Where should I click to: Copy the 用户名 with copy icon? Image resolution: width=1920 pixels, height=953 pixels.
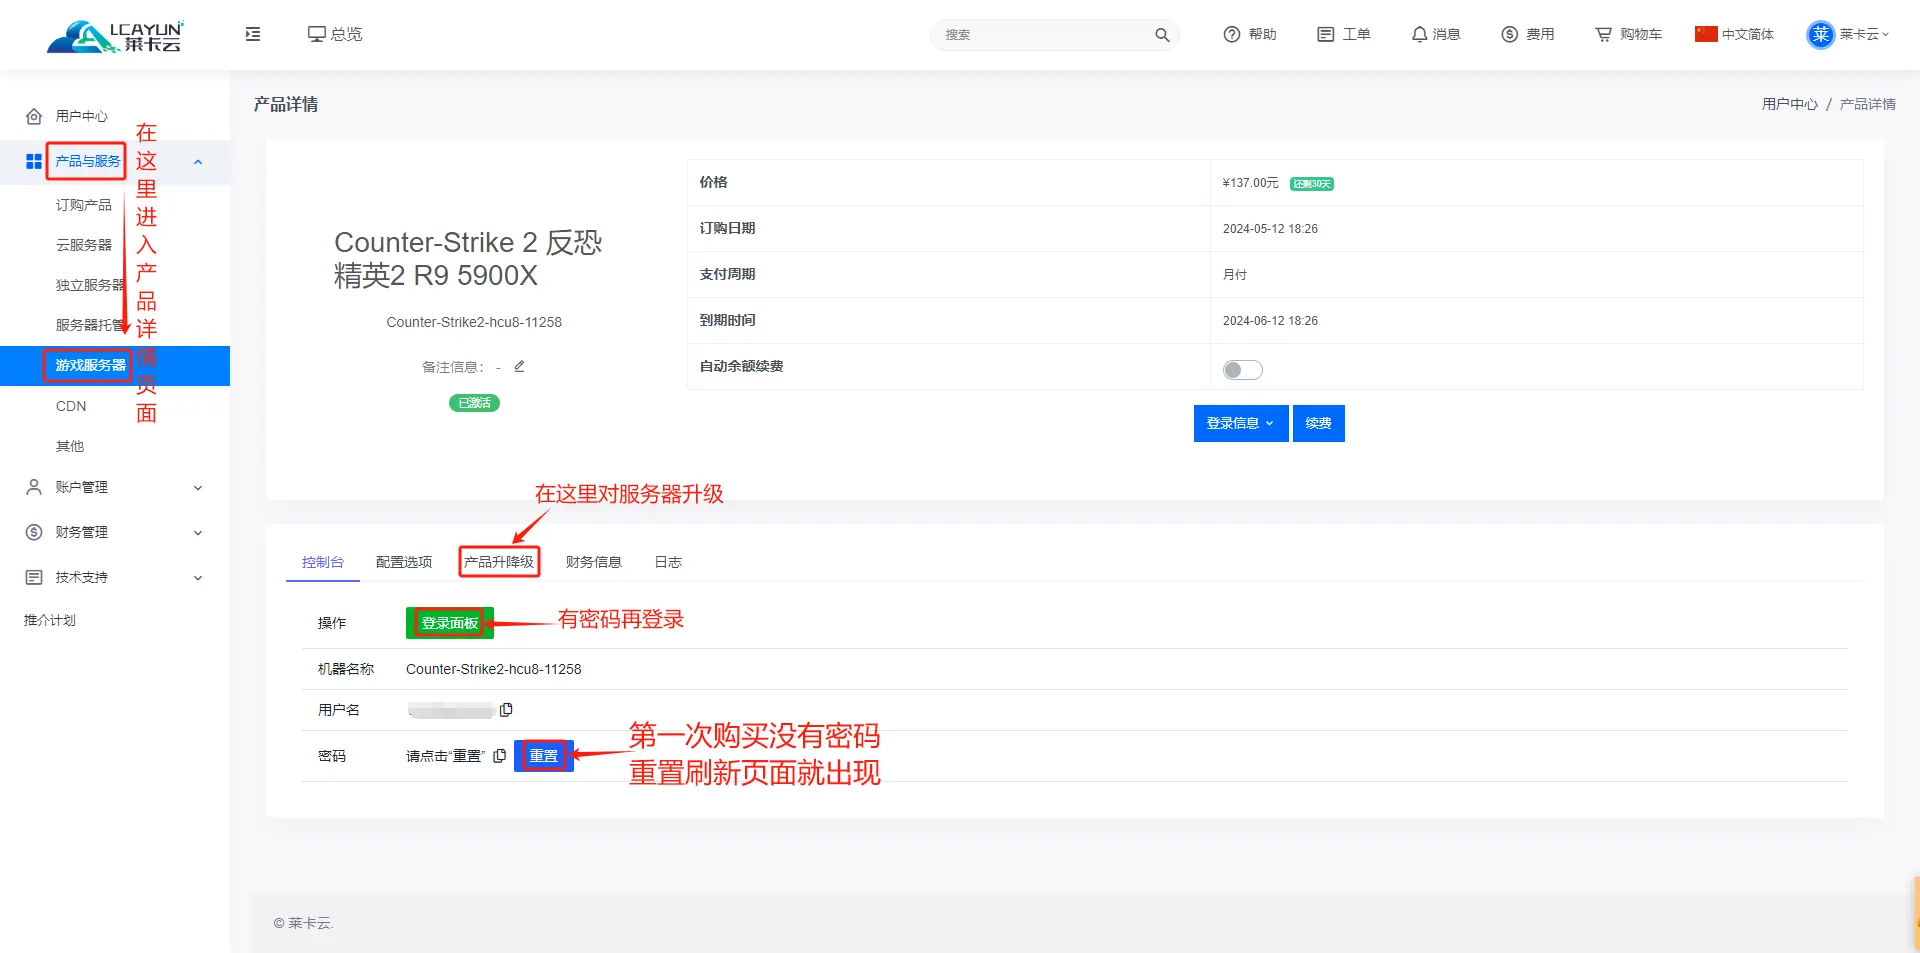pyautogui.click(x=506, y=710)
